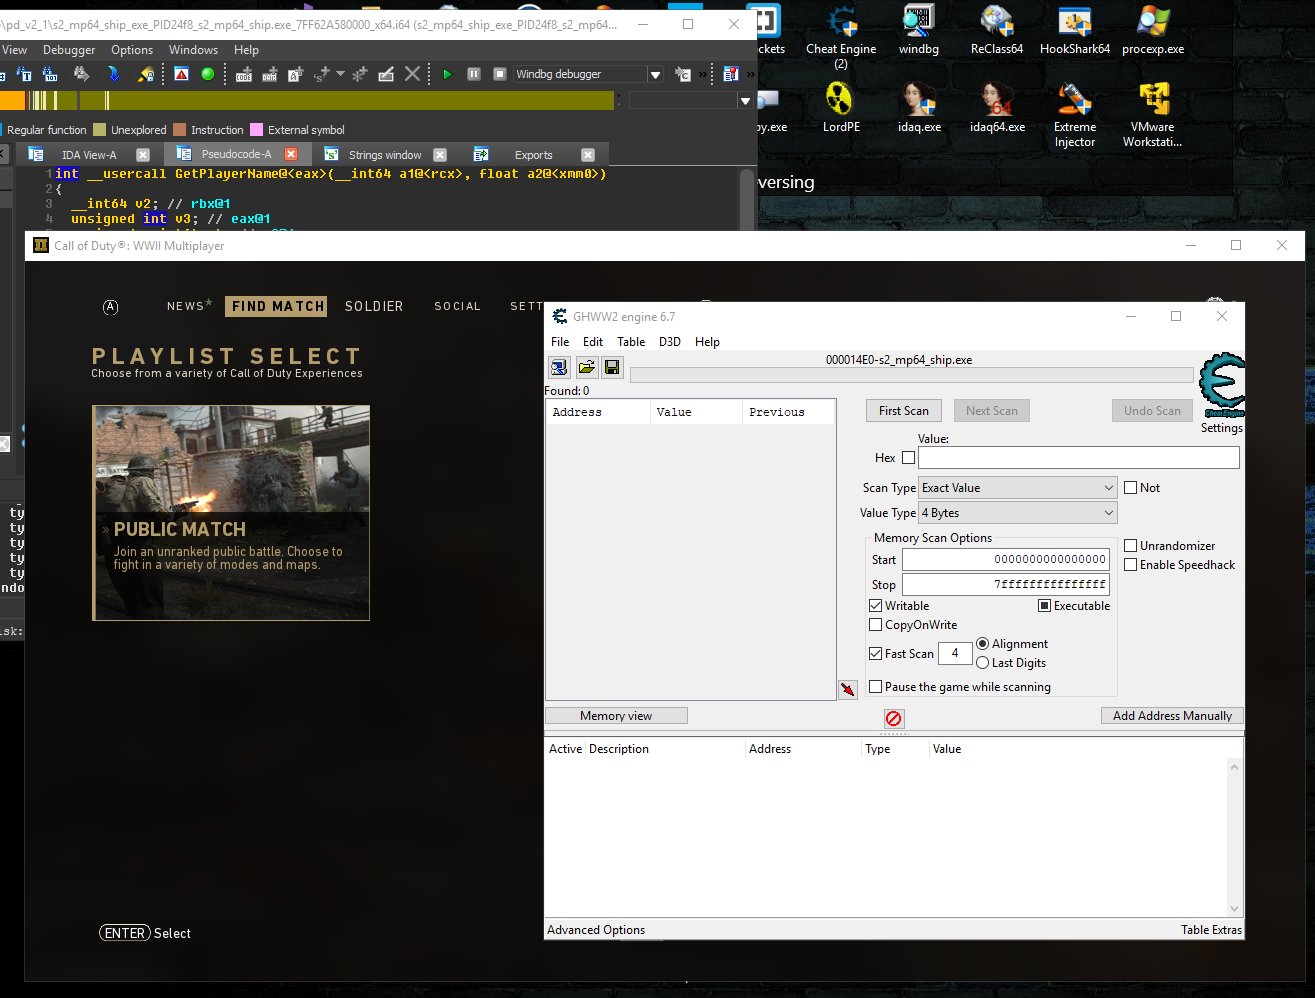Open Advanced Options in Cheat Engine
The image size is (1315, 998).
point(596,930)
